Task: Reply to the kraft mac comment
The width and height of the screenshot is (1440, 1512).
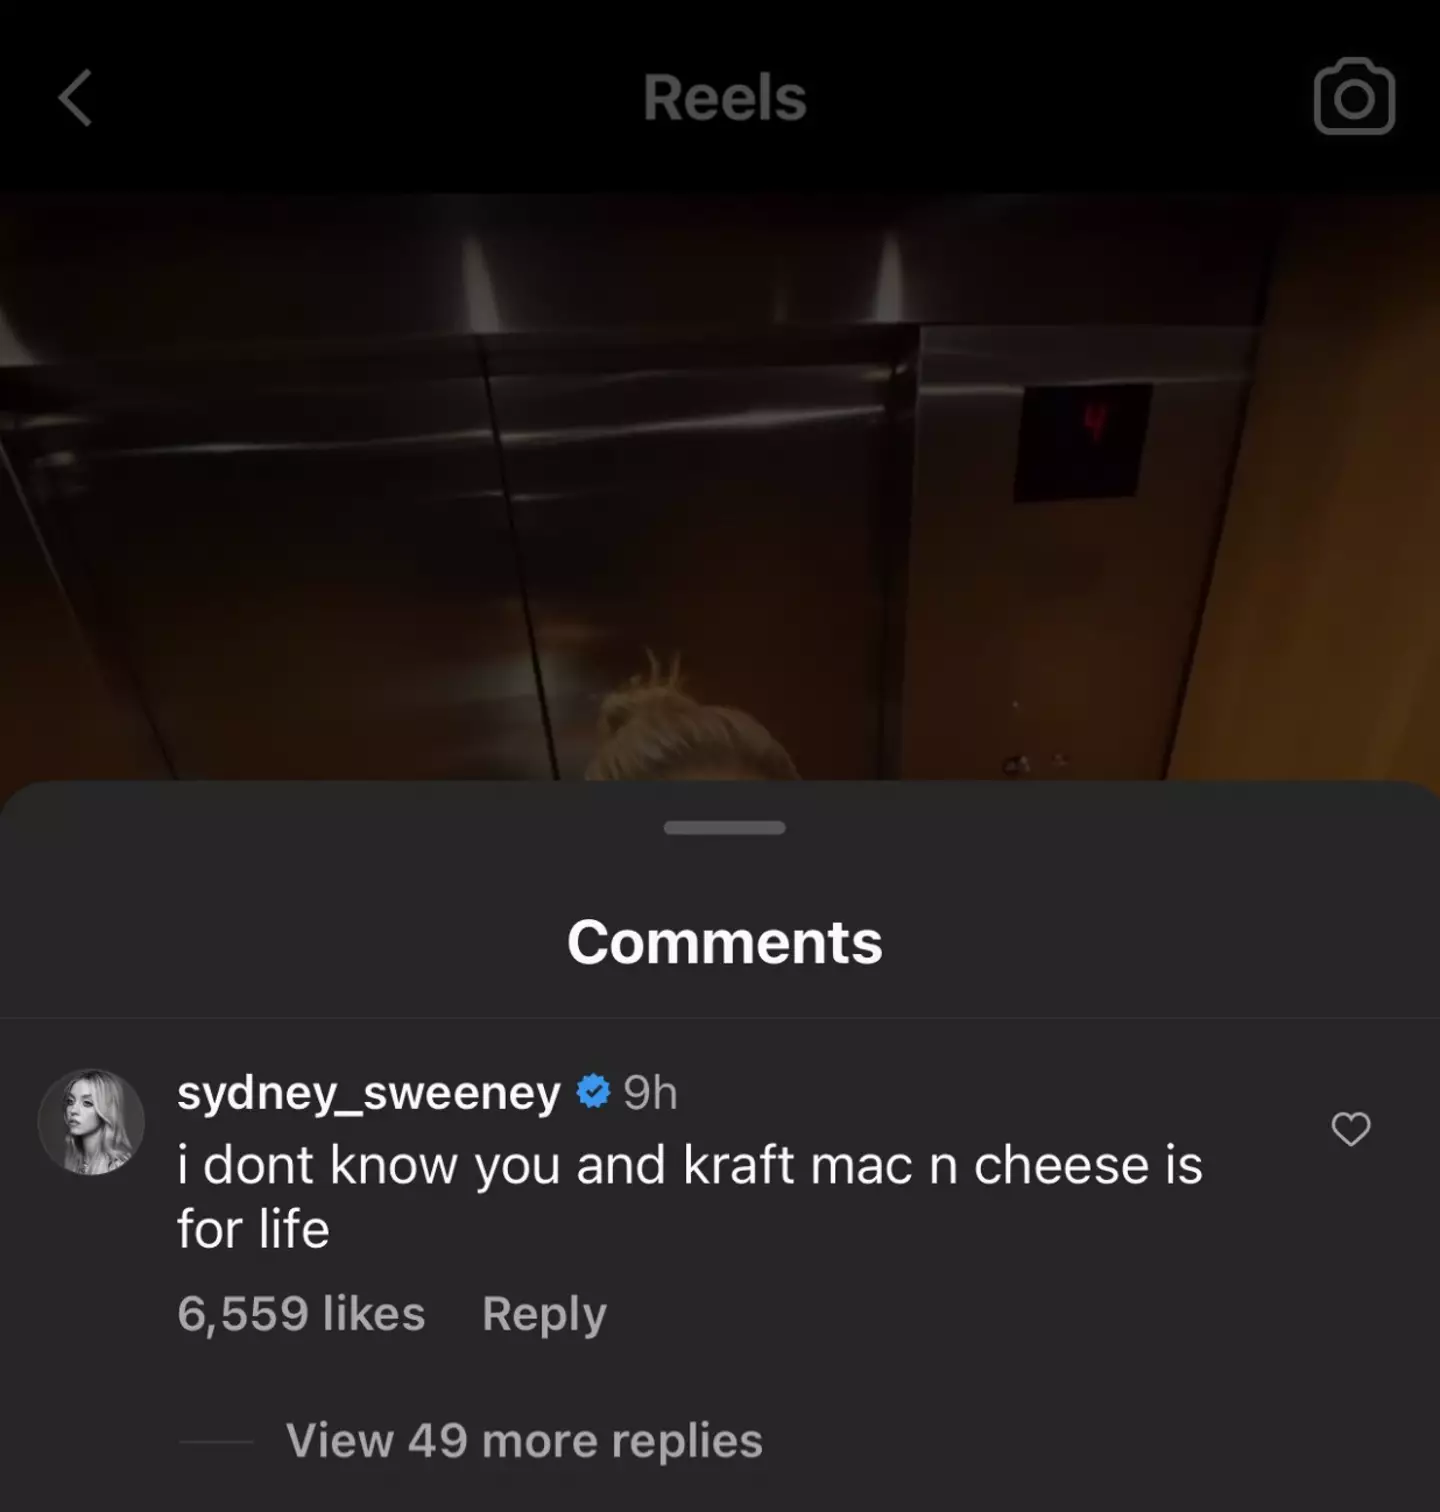Action: click(x=544, y=1314)
